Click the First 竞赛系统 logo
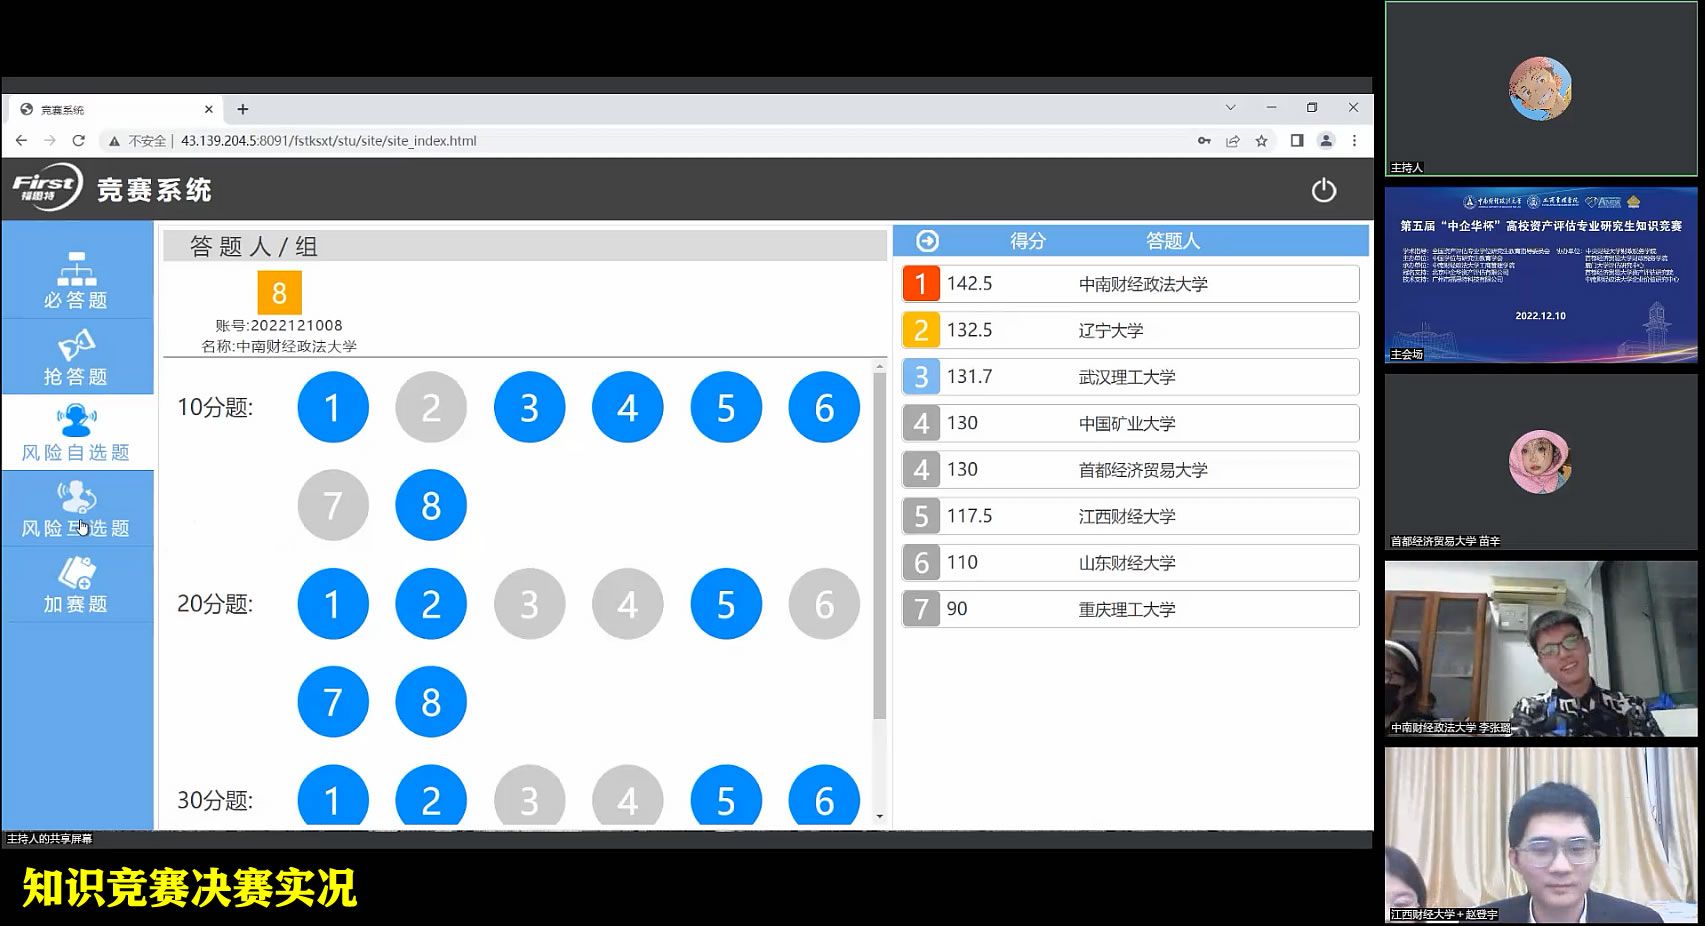 tap(112, 188)
